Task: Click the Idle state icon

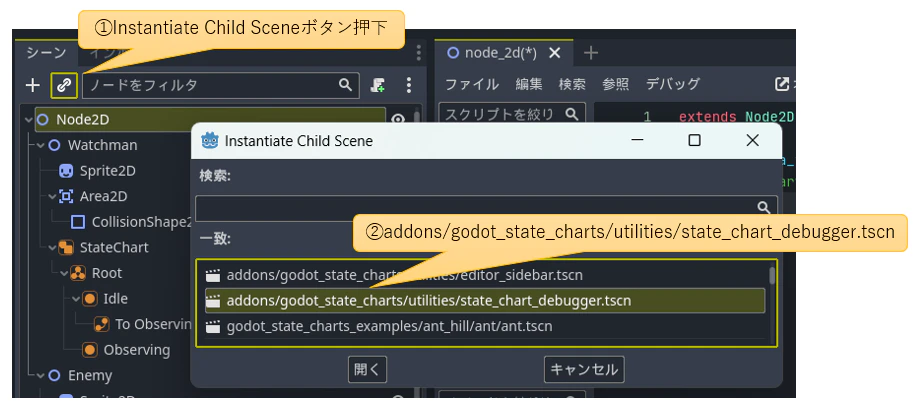Action: click(x=89, y=299)
